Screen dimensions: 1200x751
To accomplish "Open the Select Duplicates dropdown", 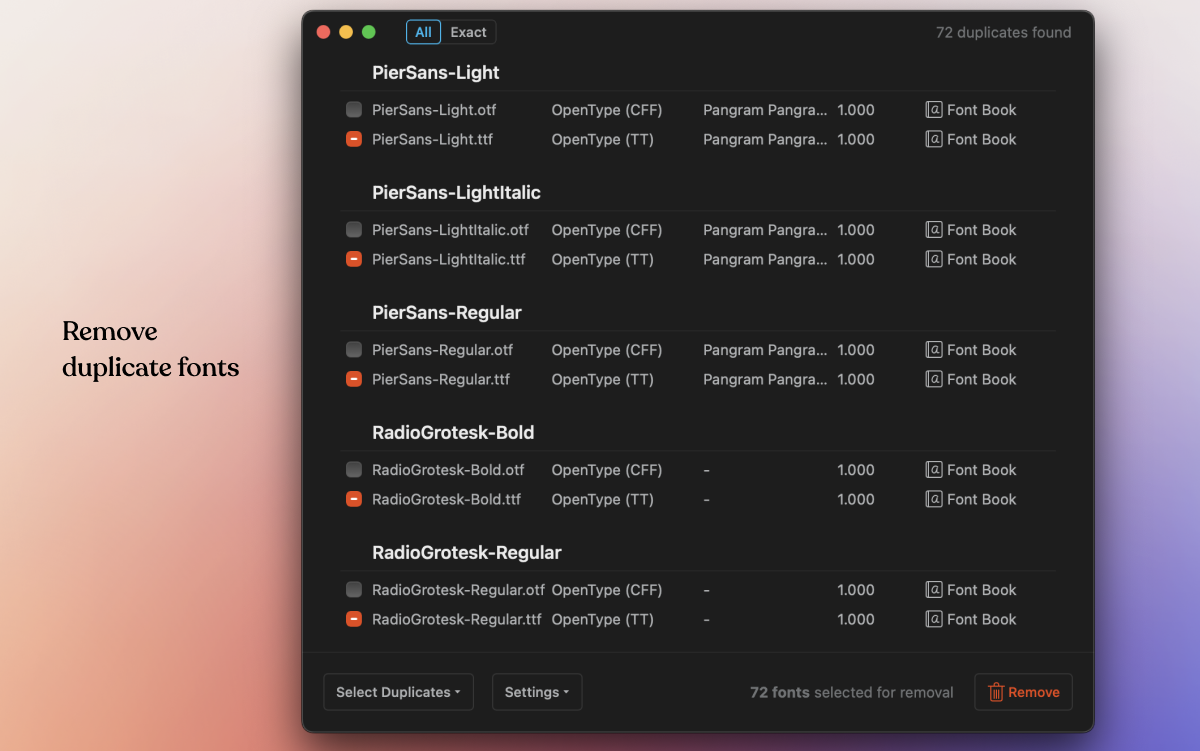I will pyautogui.click(x=398, y=691).
